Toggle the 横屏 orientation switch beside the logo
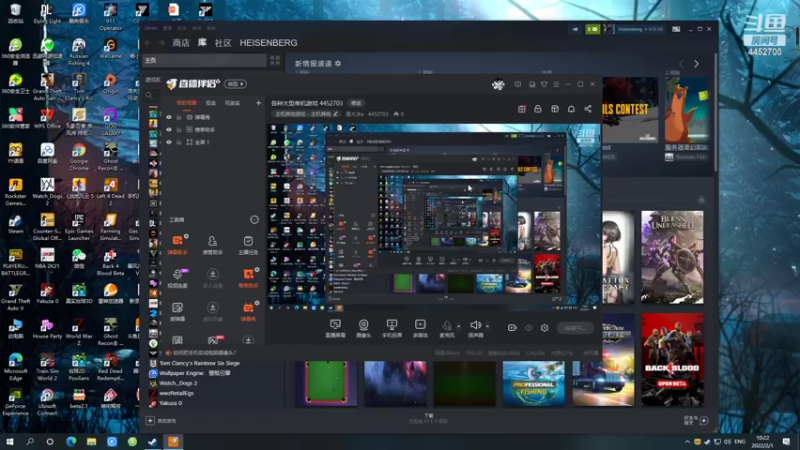The image size is (800, 450). [236, 84]
